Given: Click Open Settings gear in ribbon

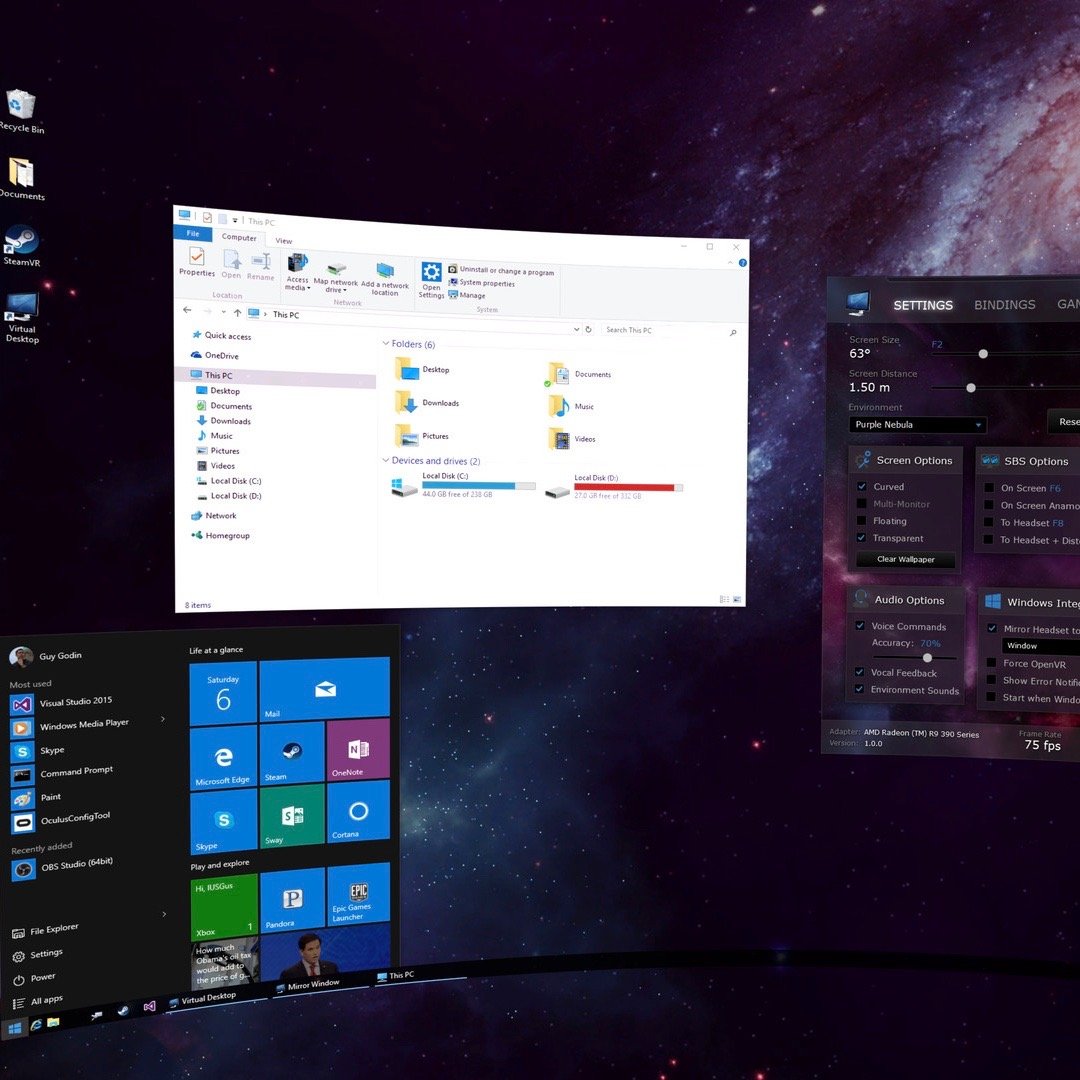Looking at the screenshot, I should pyautogui.click(x=431, y=280).
